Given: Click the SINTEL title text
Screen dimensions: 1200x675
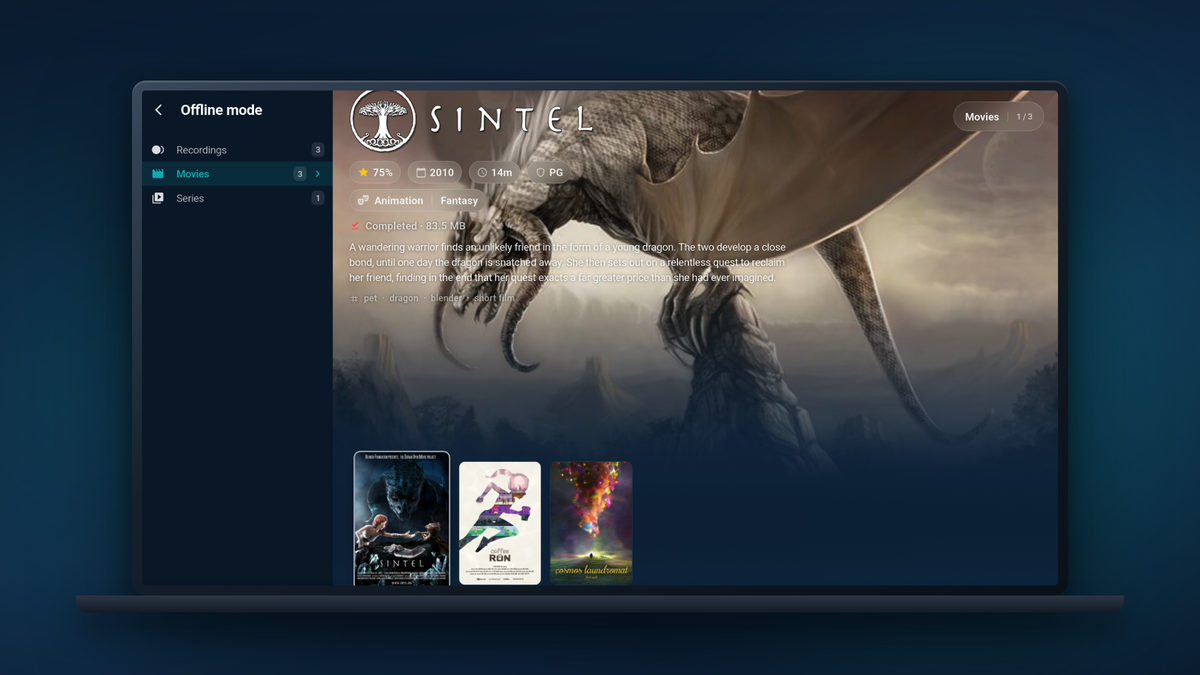Looking at the screenshot, I should (511, 121).
